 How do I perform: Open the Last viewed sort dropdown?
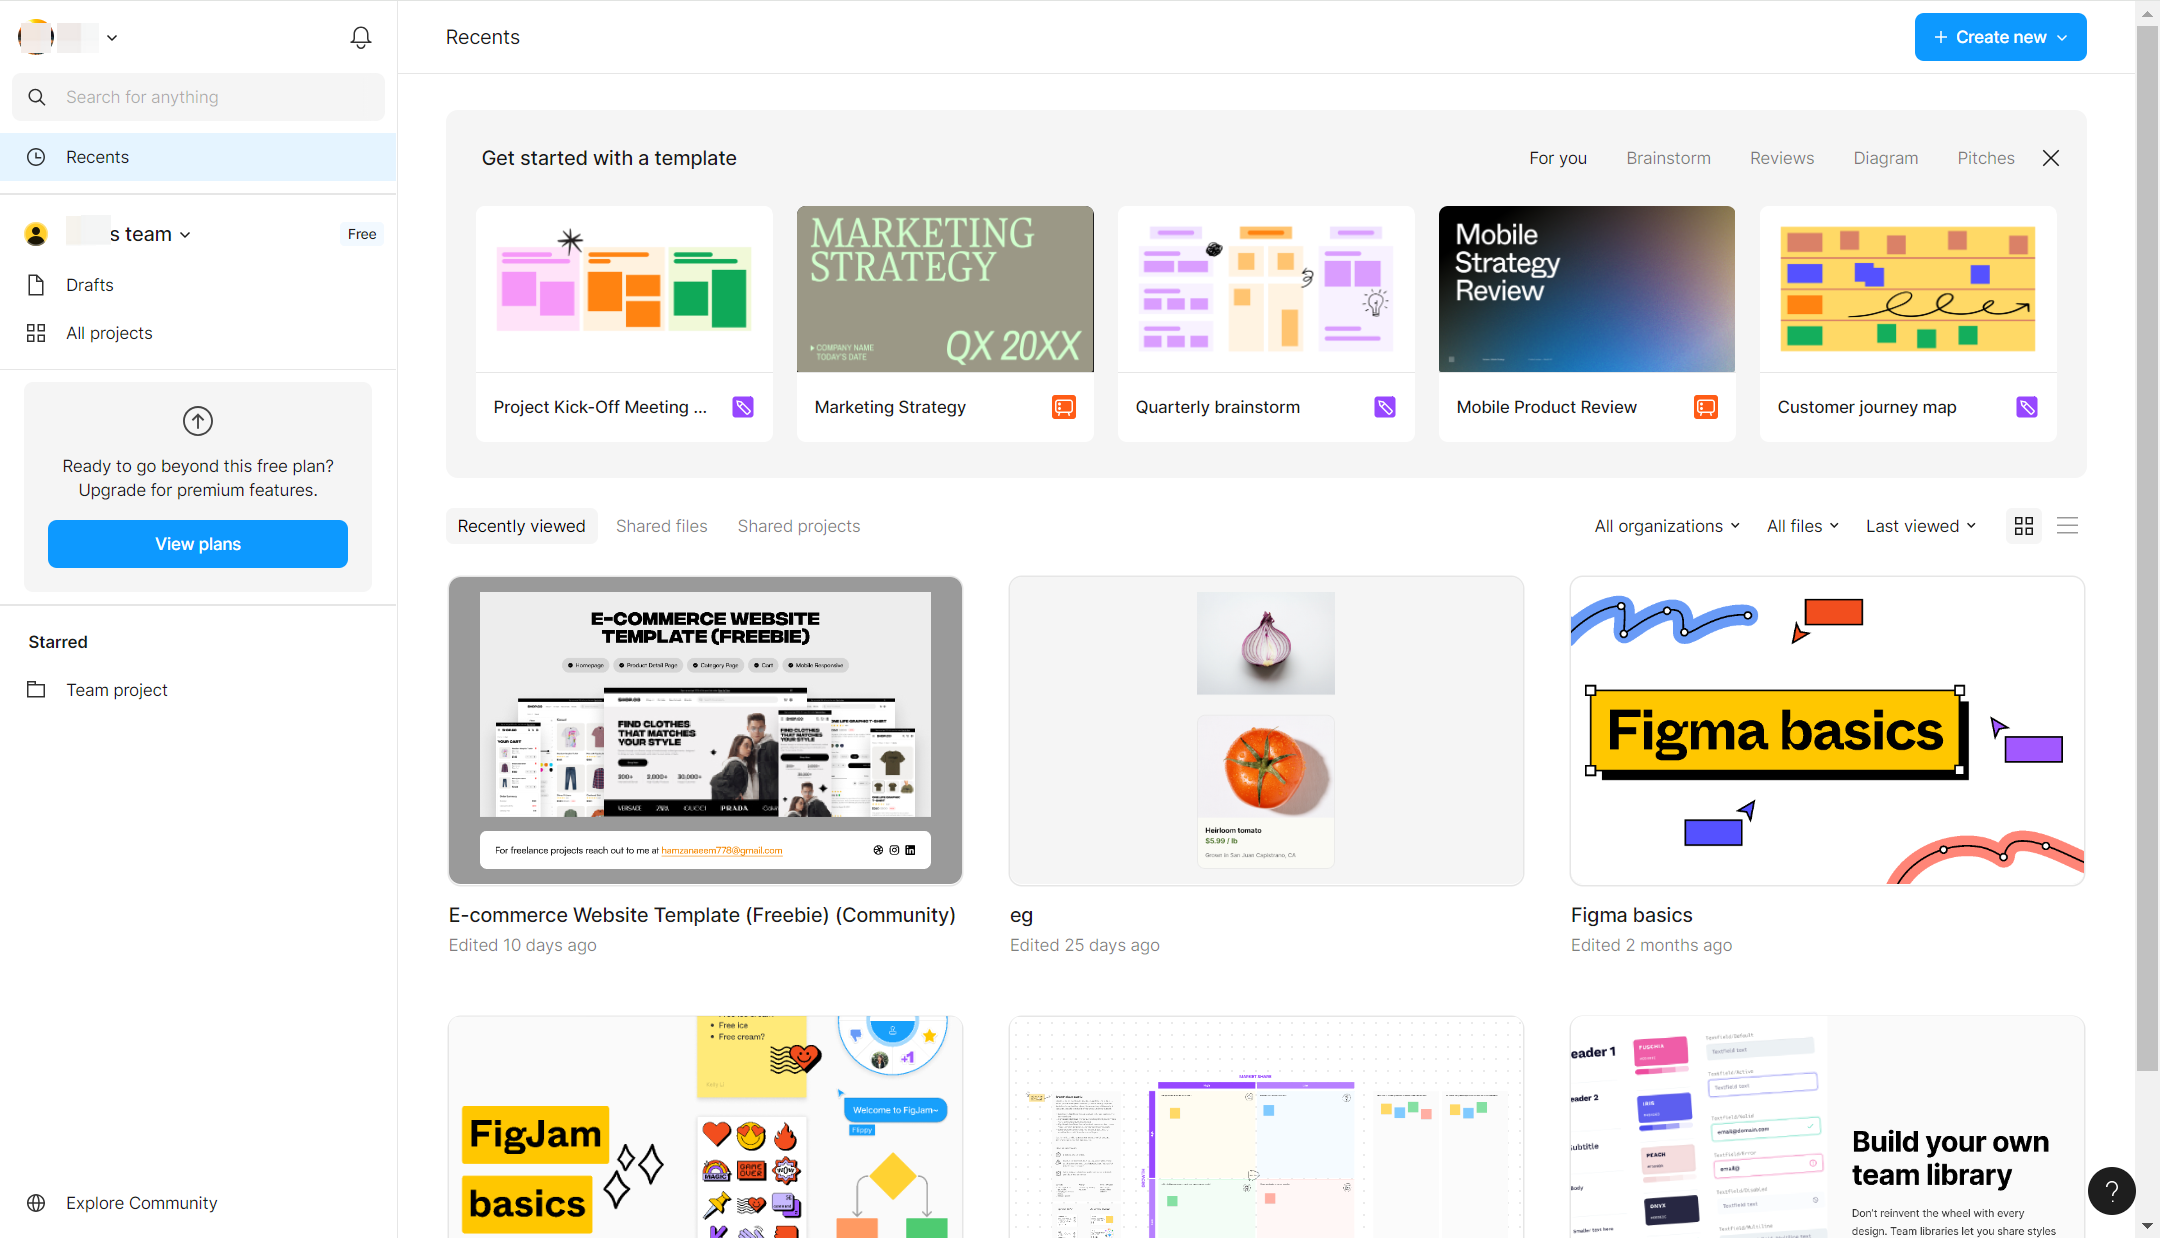click(1921, 526)
